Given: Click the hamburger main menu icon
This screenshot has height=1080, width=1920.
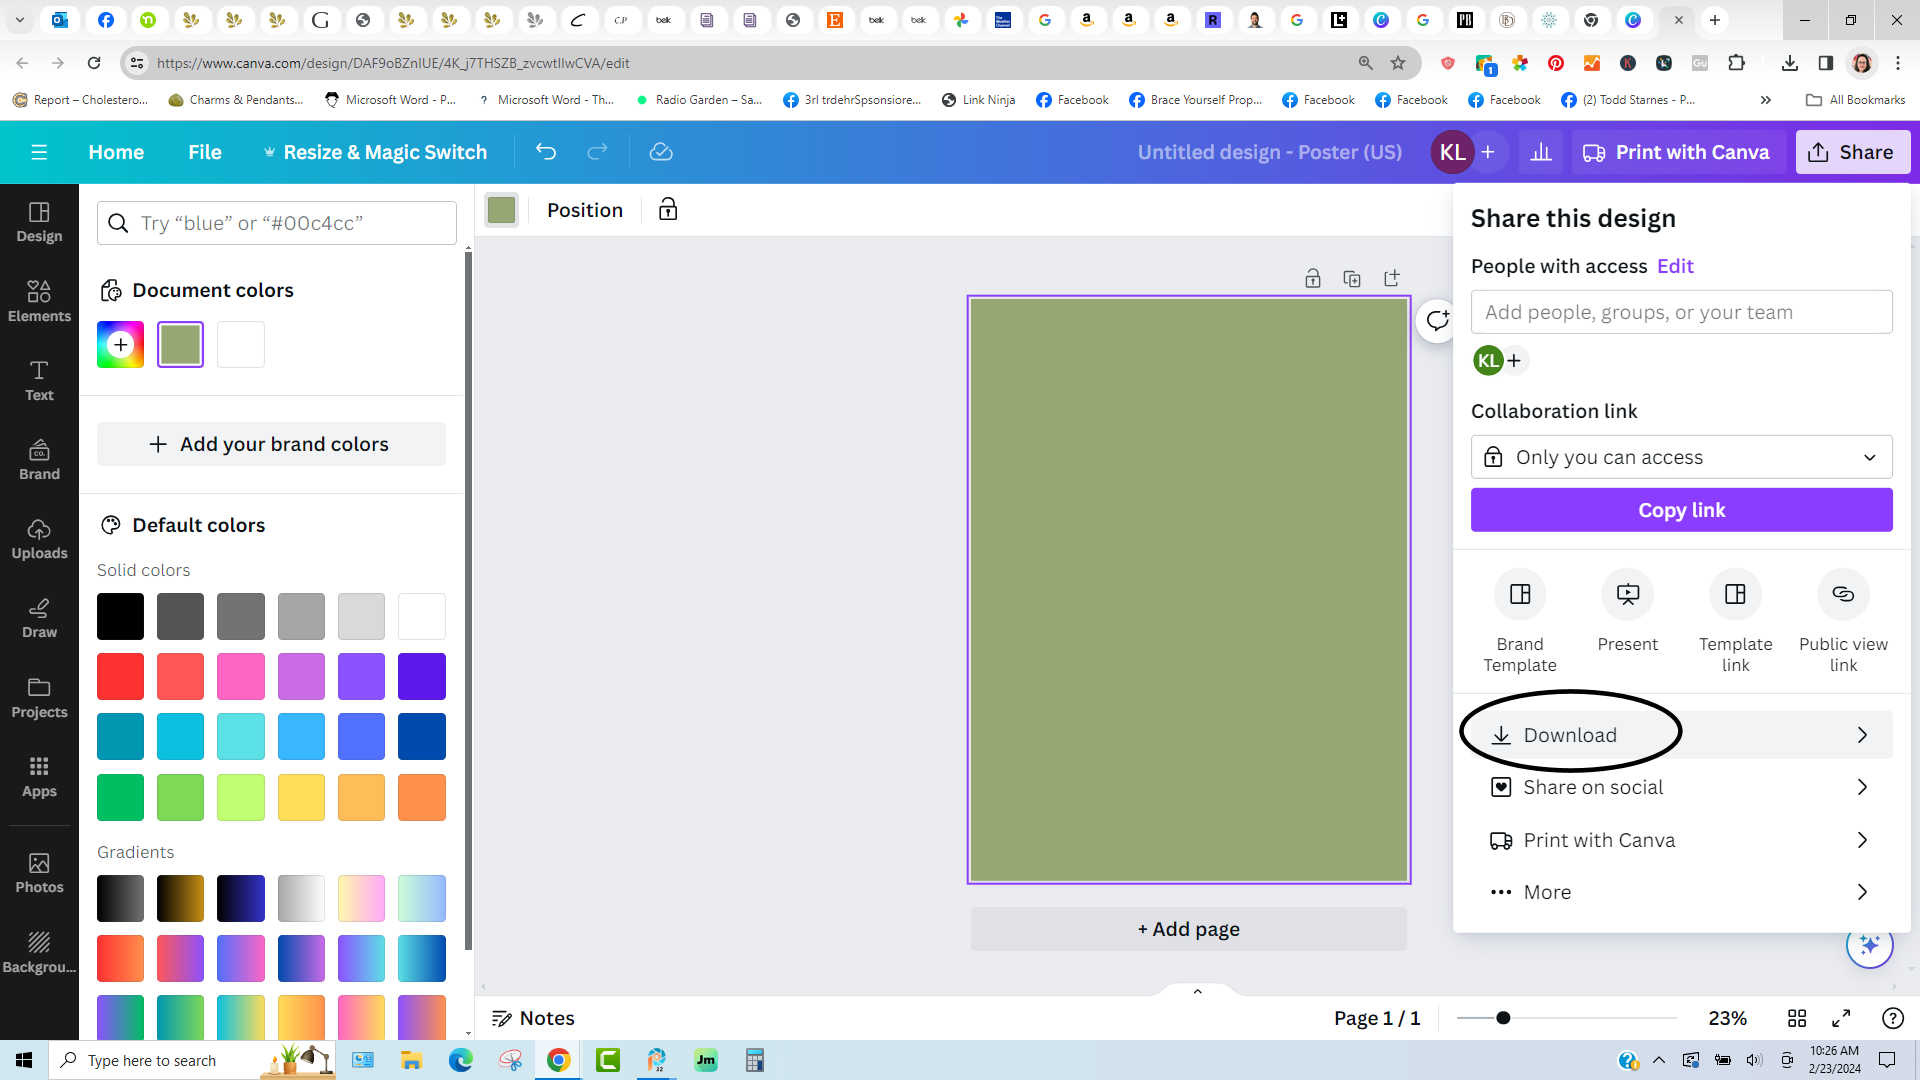Looking at the screenshot, I should pos(39,152).
